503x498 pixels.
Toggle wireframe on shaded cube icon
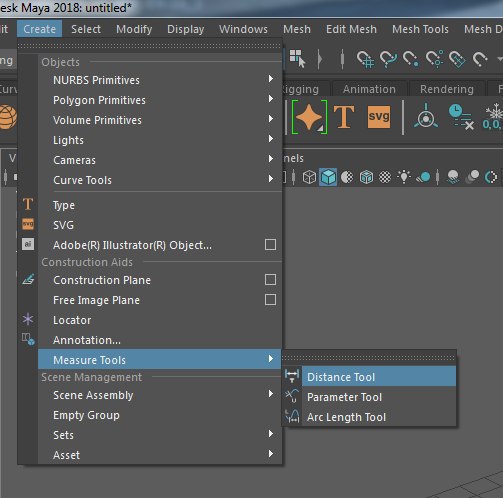tap(366, 177)
